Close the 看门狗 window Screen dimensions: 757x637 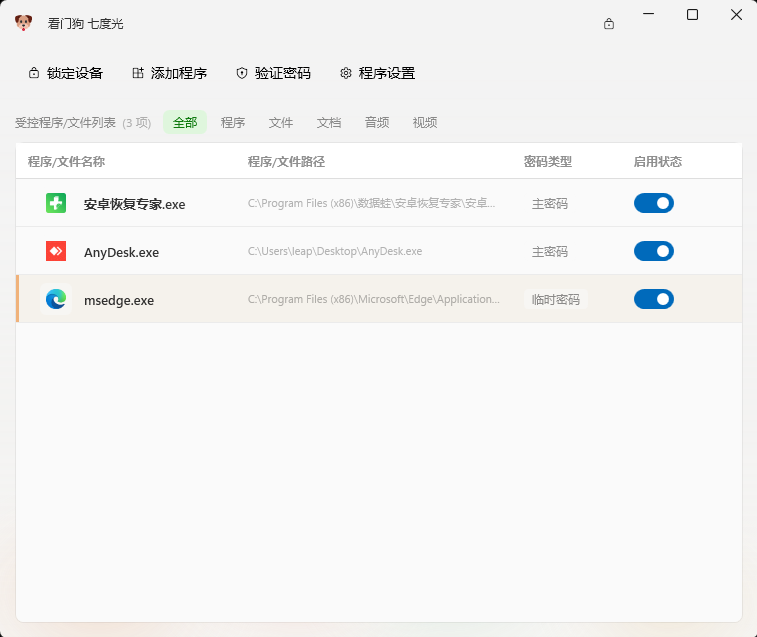(736, 14)
